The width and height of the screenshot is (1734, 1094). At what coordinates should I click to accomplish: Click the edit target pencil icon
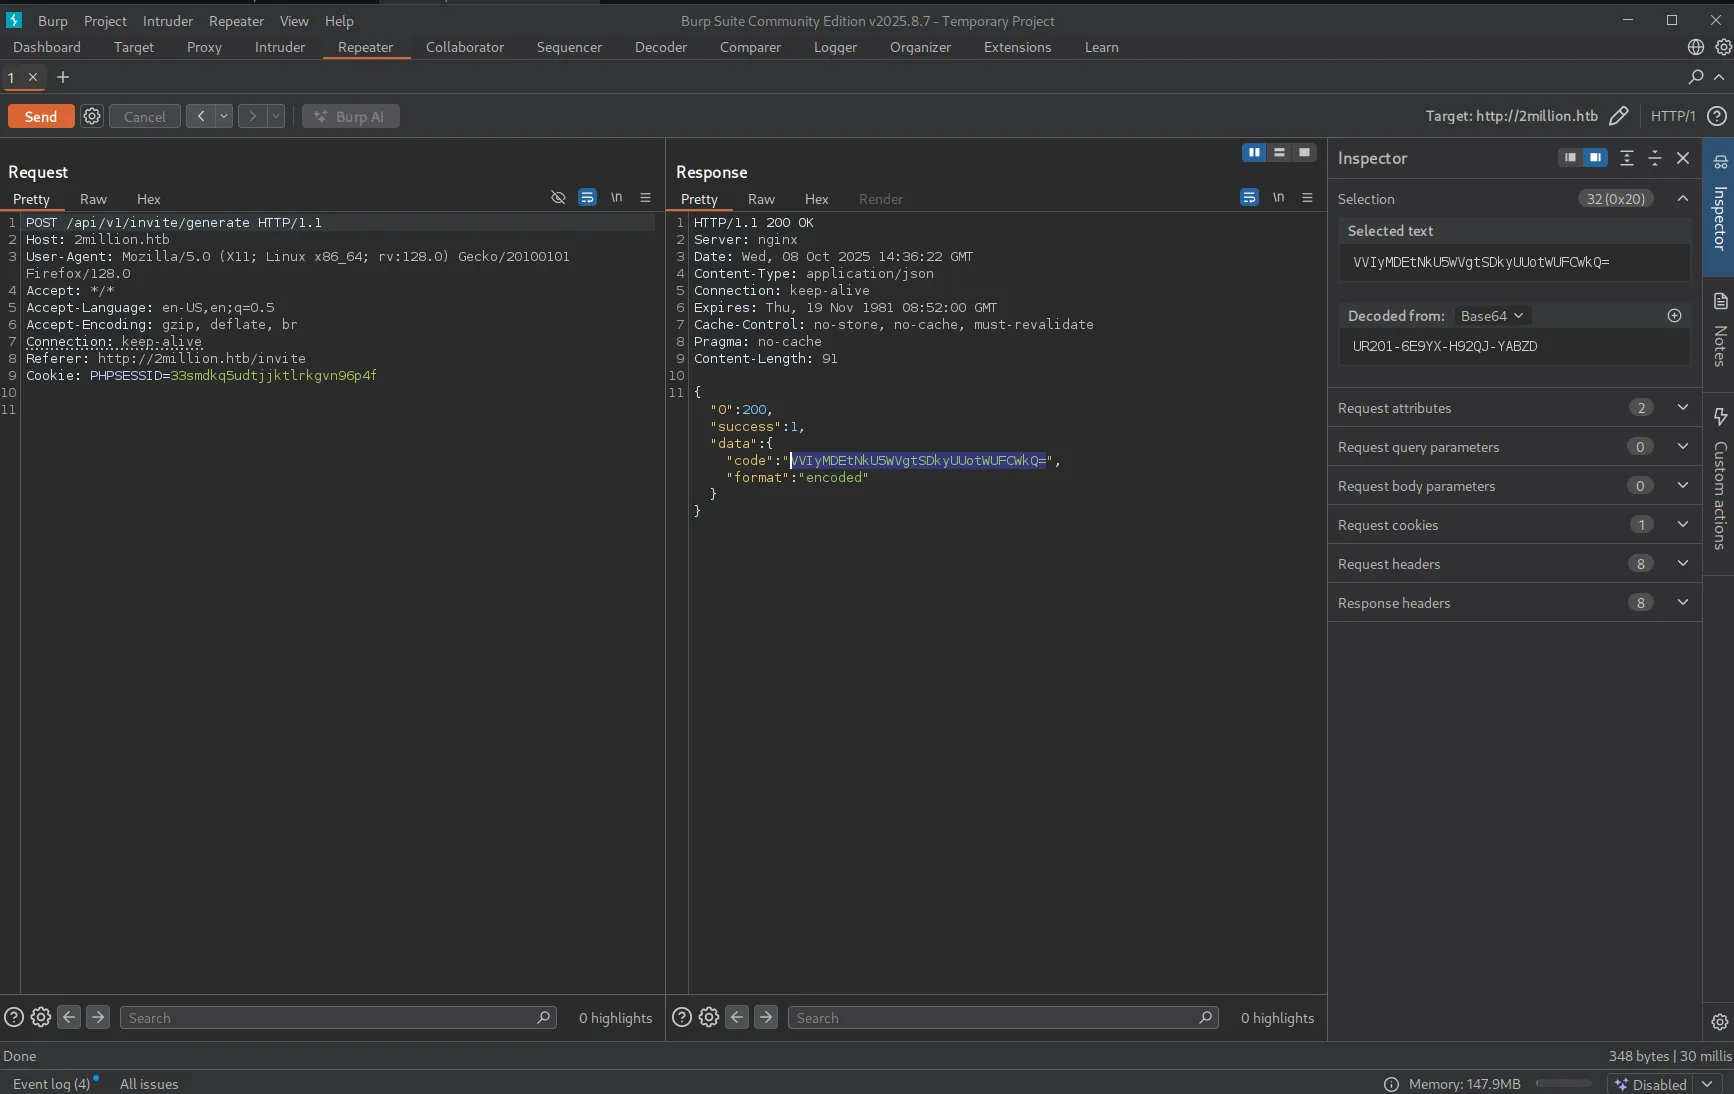(x=1618, y=116)
